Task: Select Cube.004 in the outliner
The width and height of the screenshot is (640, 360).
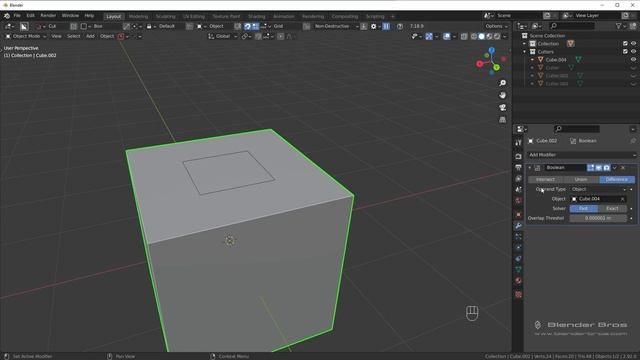Action: tap(556, 60)
